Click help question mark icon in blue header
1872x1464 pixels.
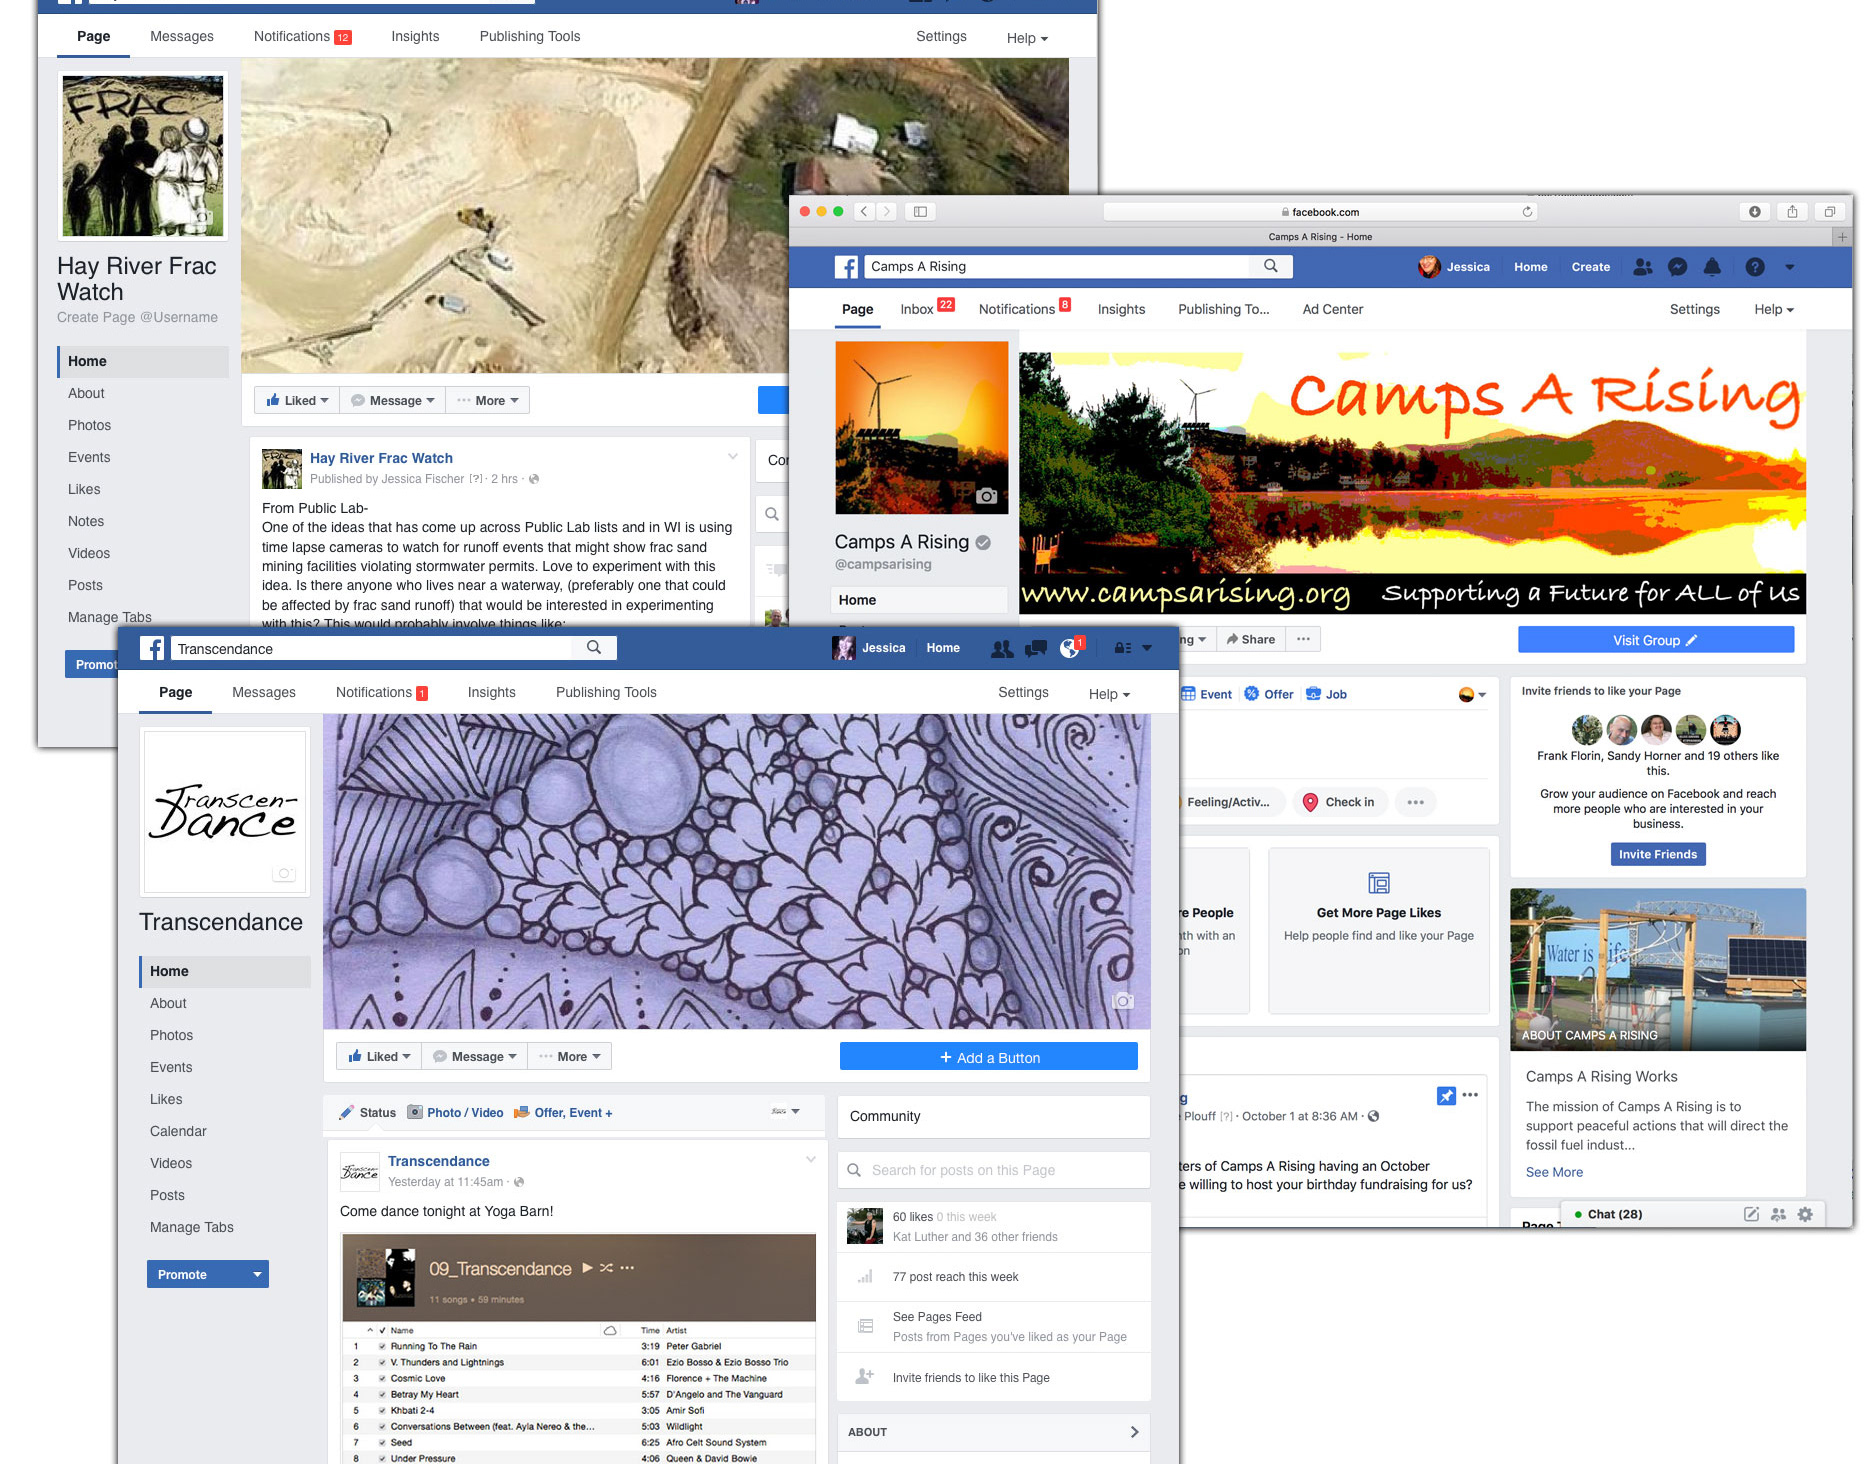[x=1755, y=267]
